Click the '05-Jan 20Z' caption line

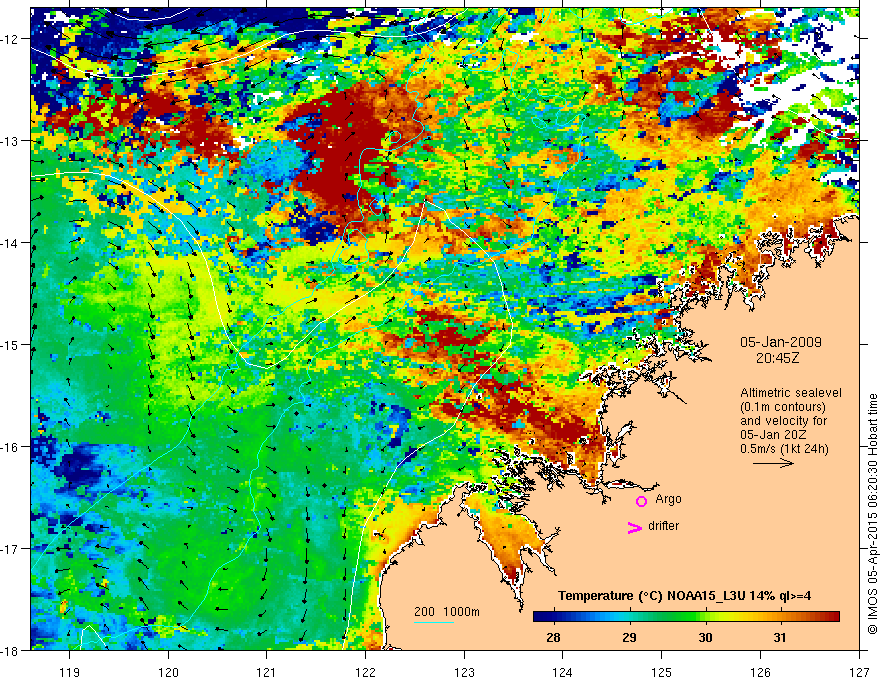(x=776, y=435)
